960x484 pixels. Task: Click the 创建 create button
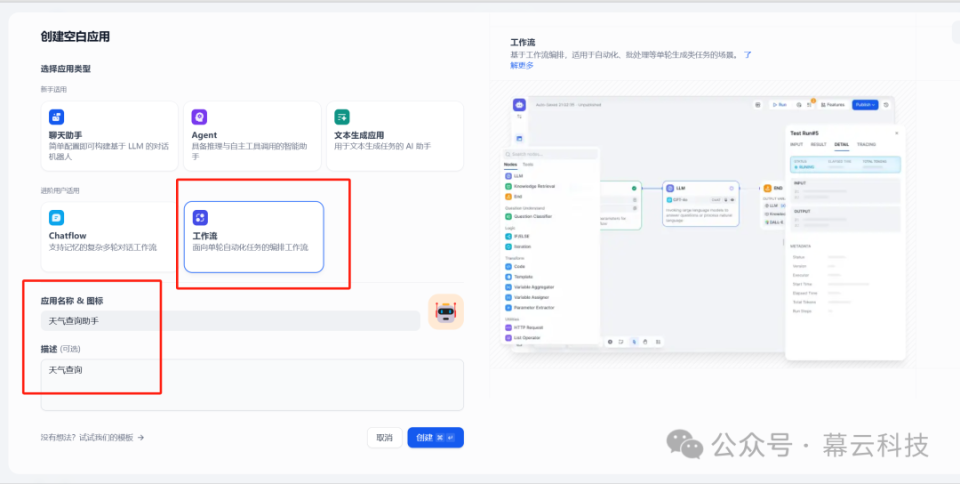pyautogui.click(x=435, y=437)
